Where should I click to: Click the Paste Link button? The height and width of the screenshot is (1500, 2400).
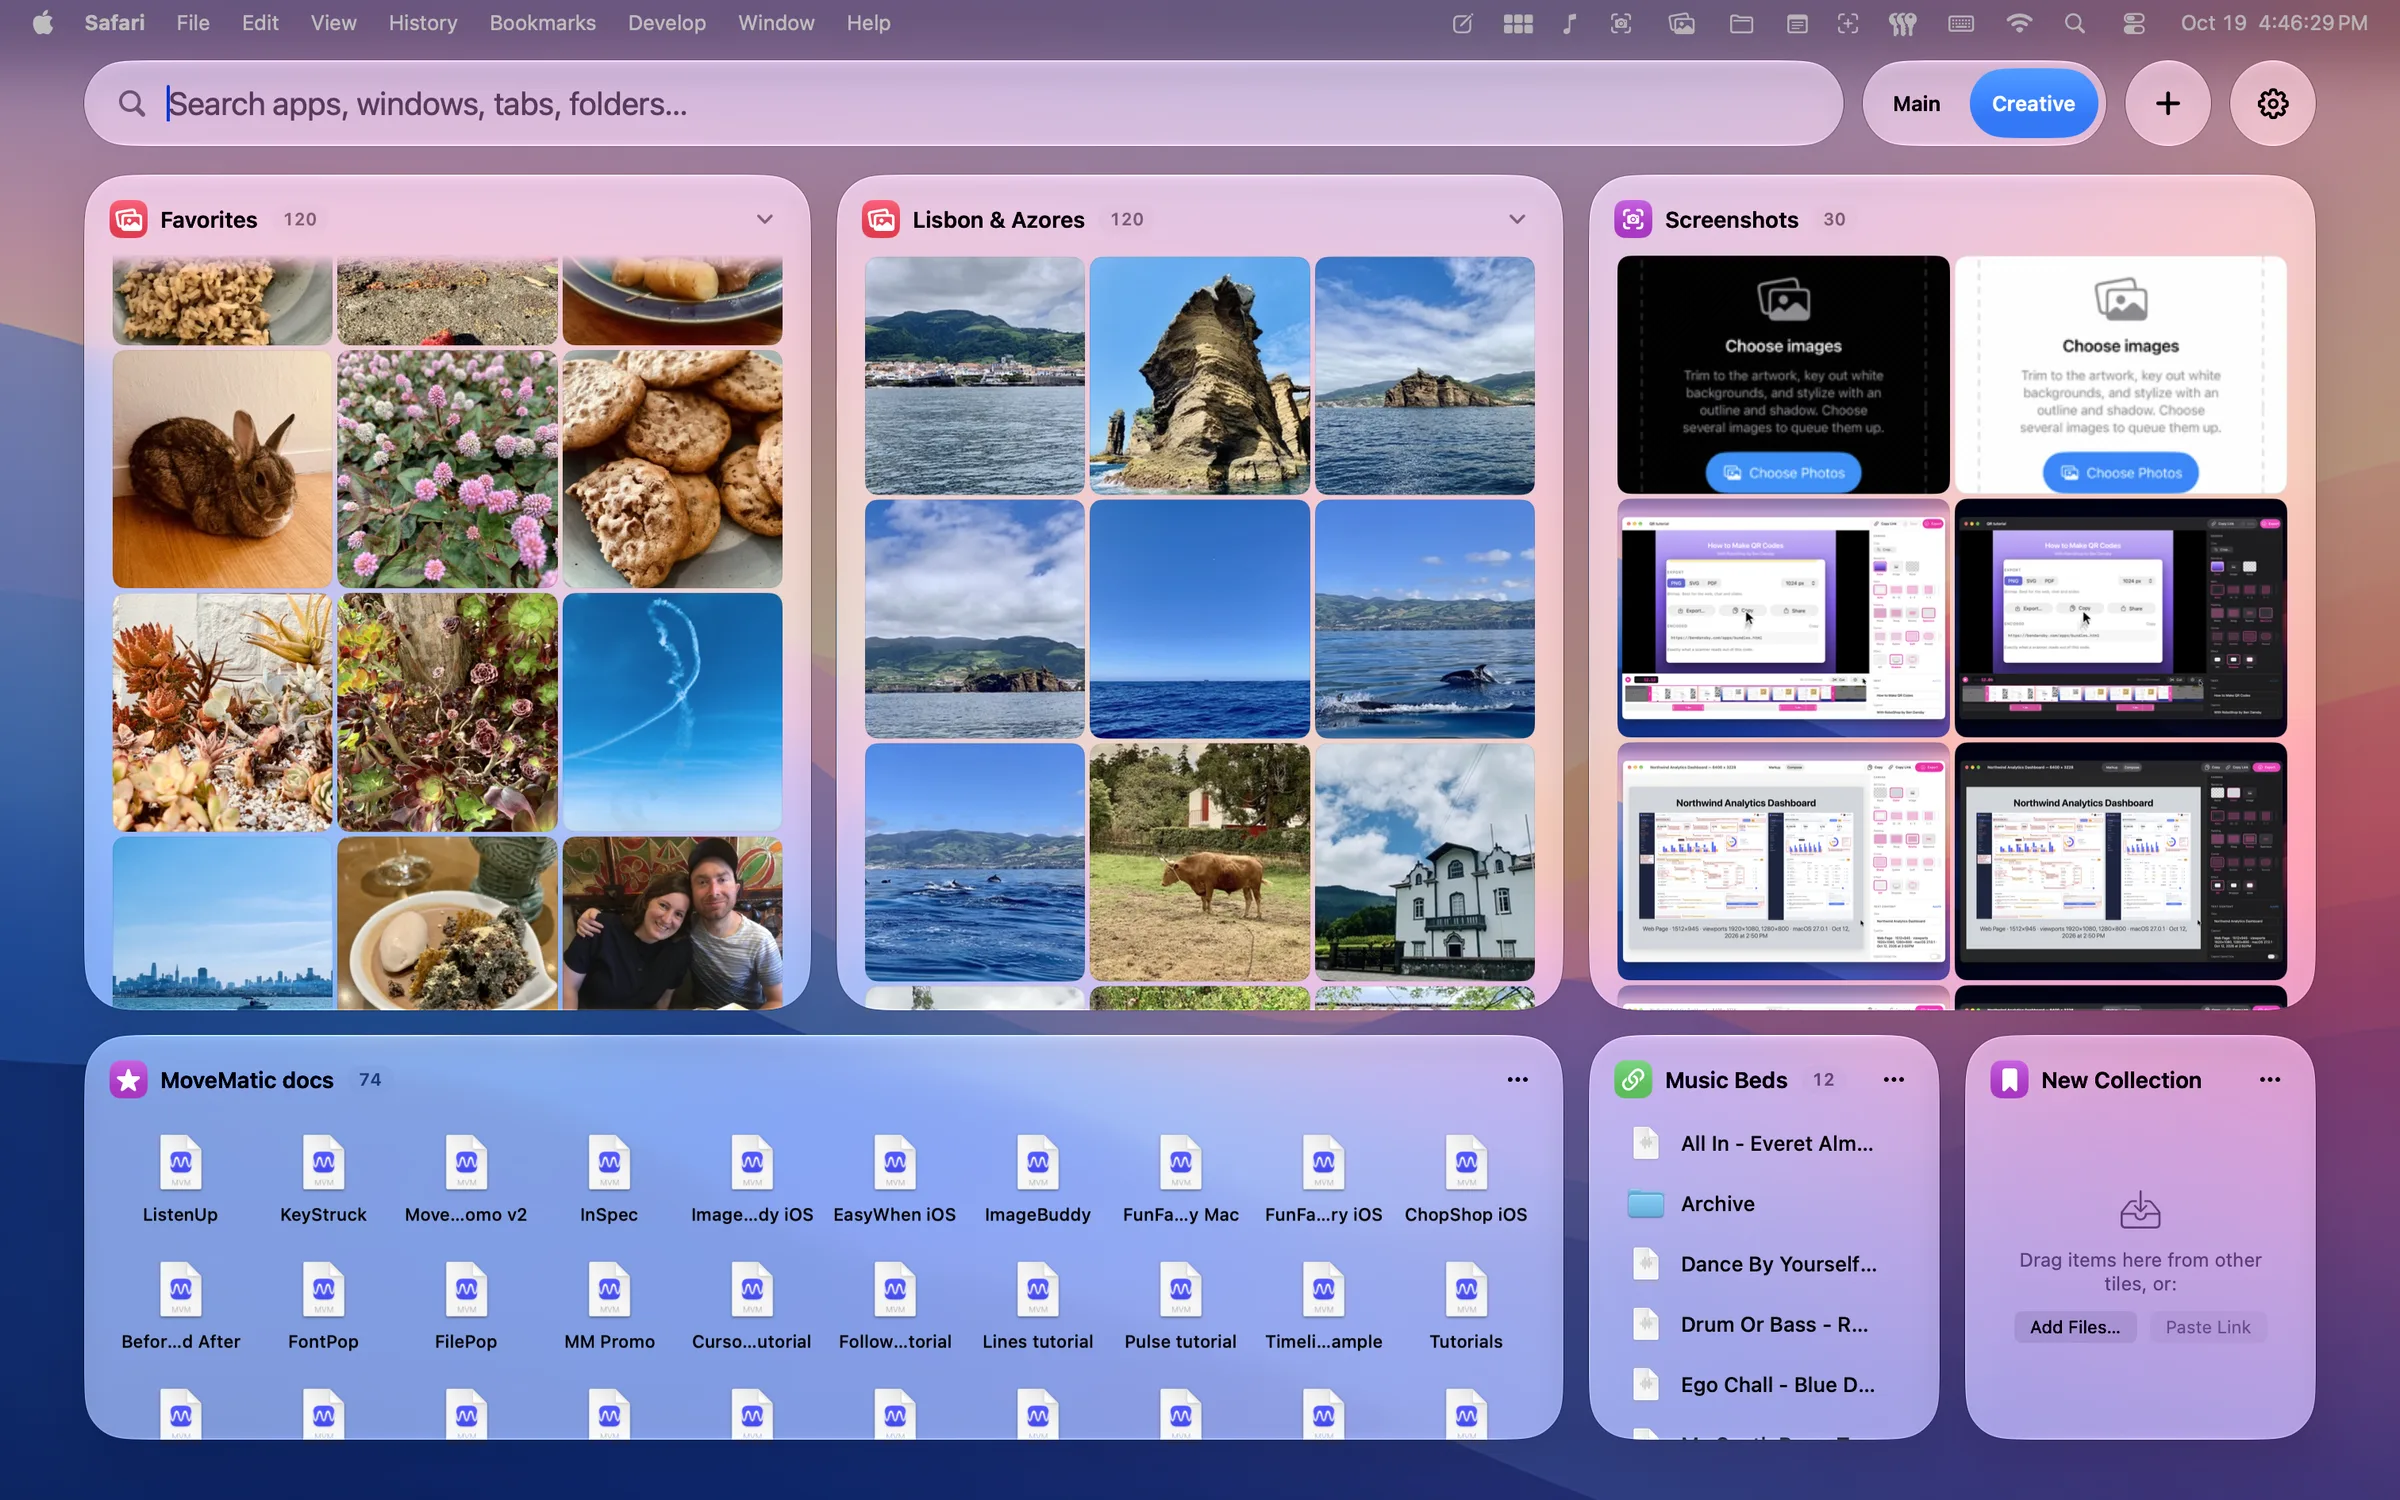2208,1327
